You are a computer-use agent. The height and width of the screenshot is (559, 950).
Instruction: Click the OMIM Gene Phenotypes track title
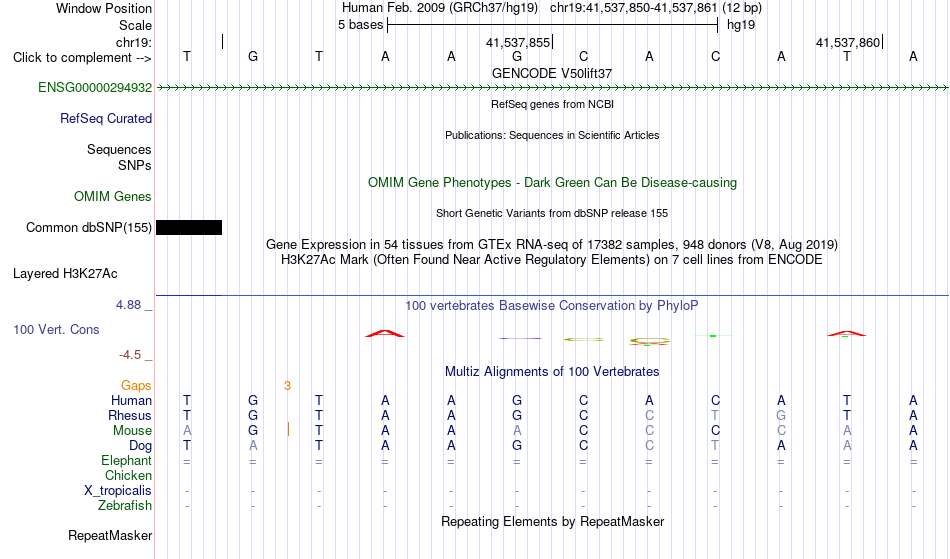click(552, 183)
